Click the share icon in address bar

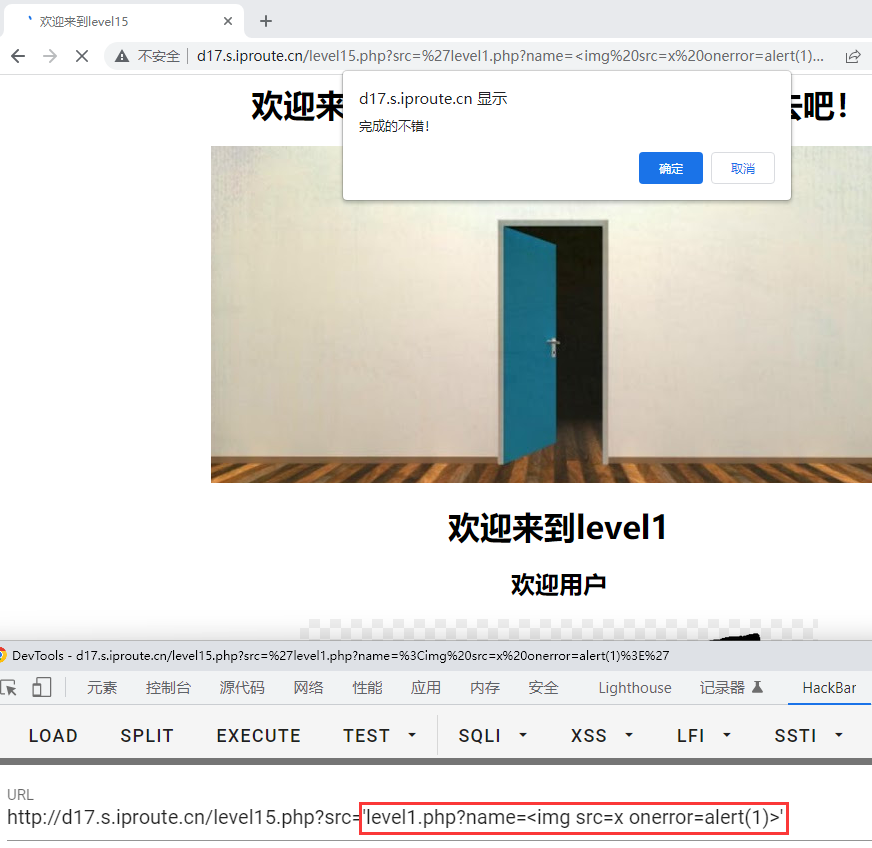[852, 56]
